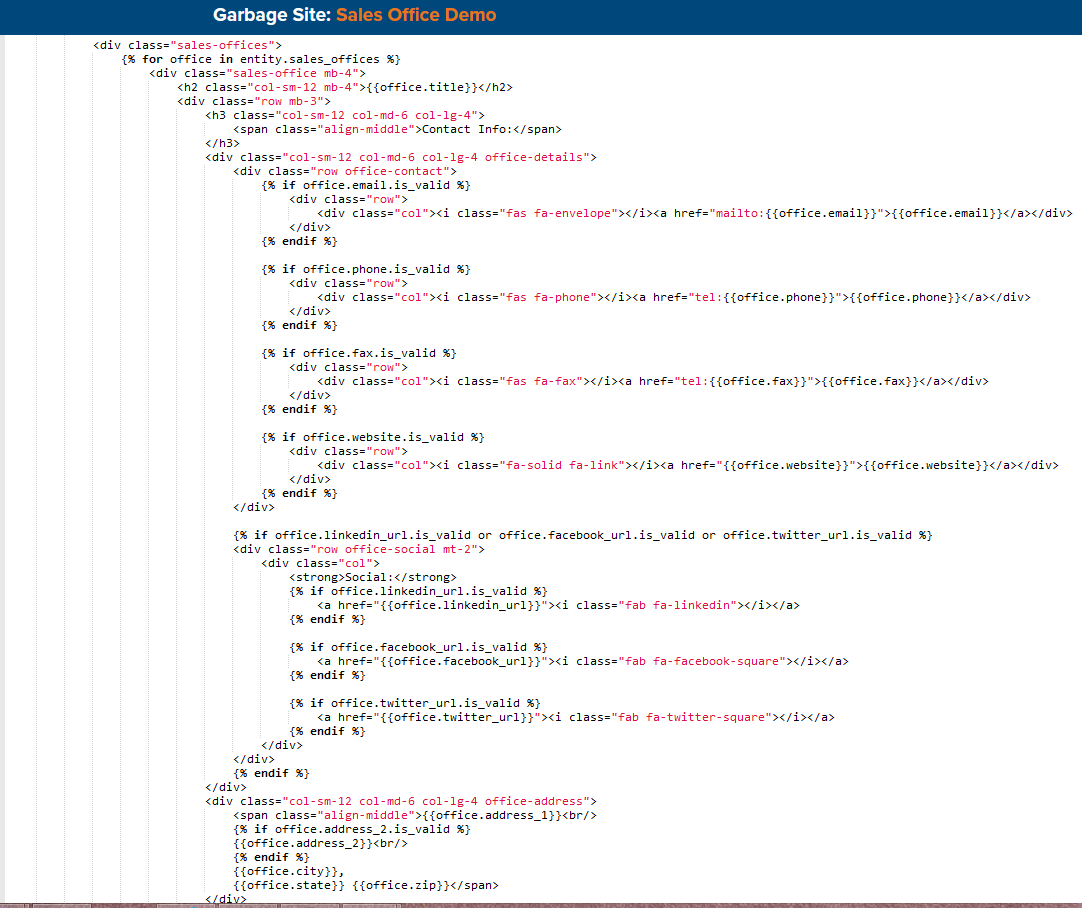1082x908 pixels.
Task: Click the '{{office.state}} {{office.zip}}' line
Action: point(366,885)
